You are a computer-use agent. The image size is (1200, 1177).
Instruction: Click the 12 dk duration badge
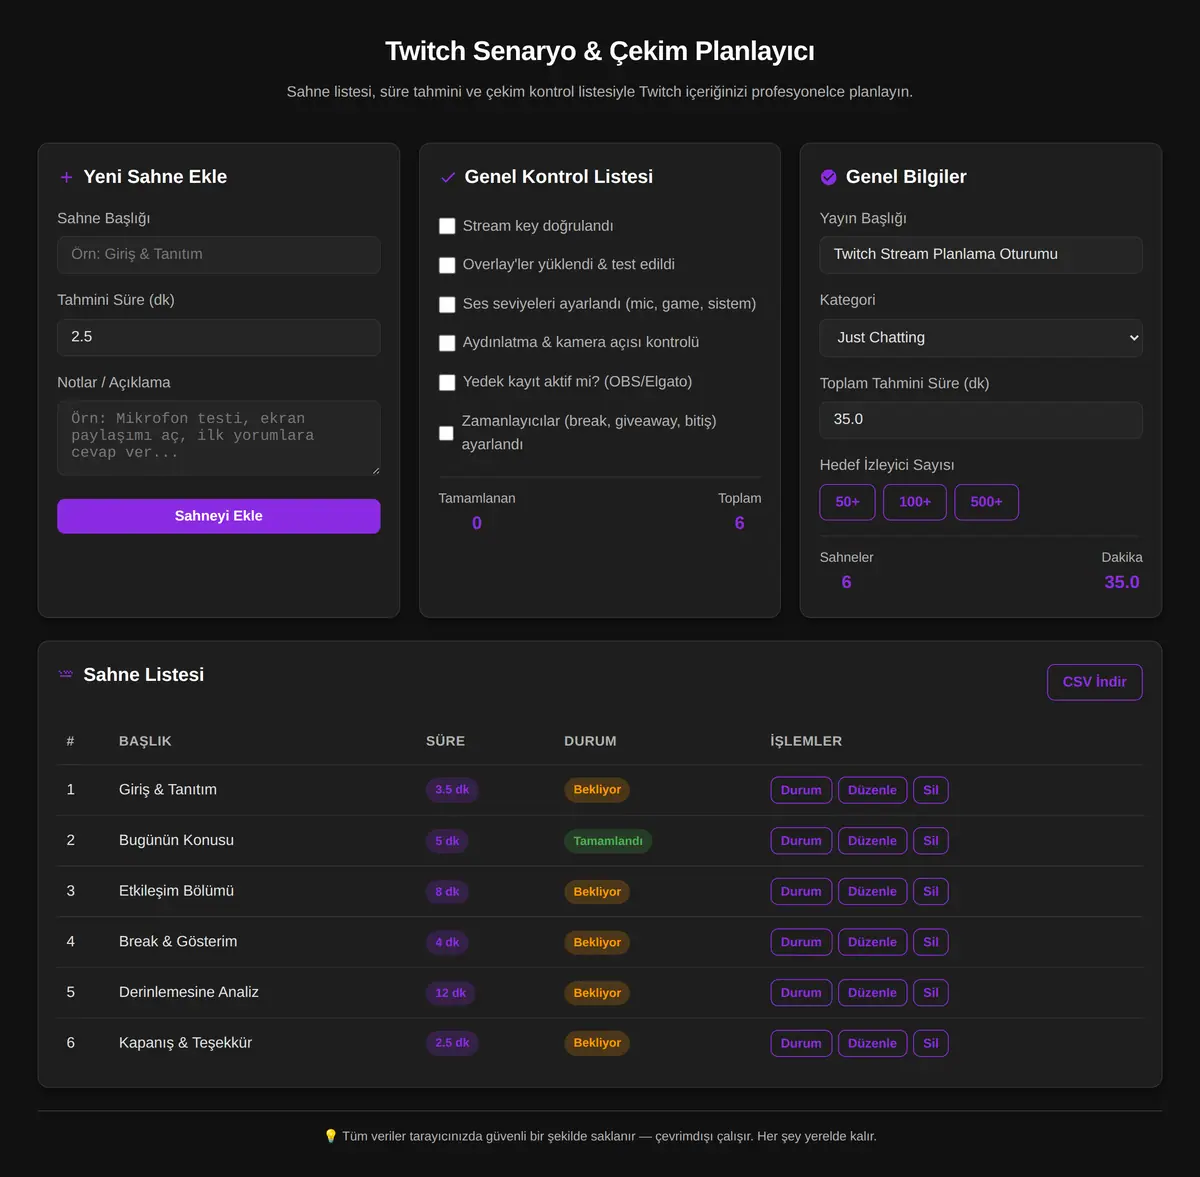(451, 993)
